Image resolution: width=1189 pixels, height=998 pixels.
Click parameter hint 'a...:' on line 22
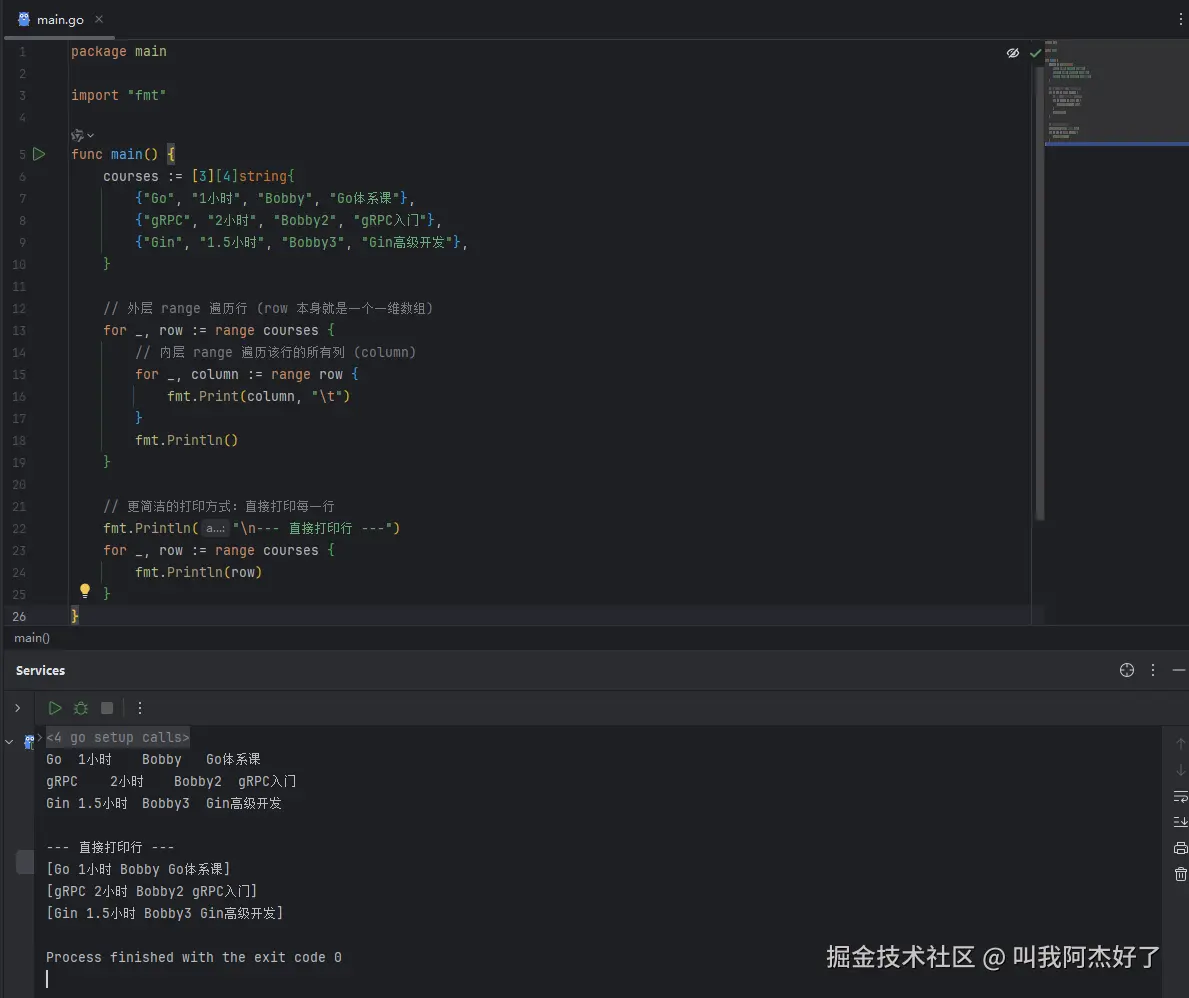pos(215,528)
